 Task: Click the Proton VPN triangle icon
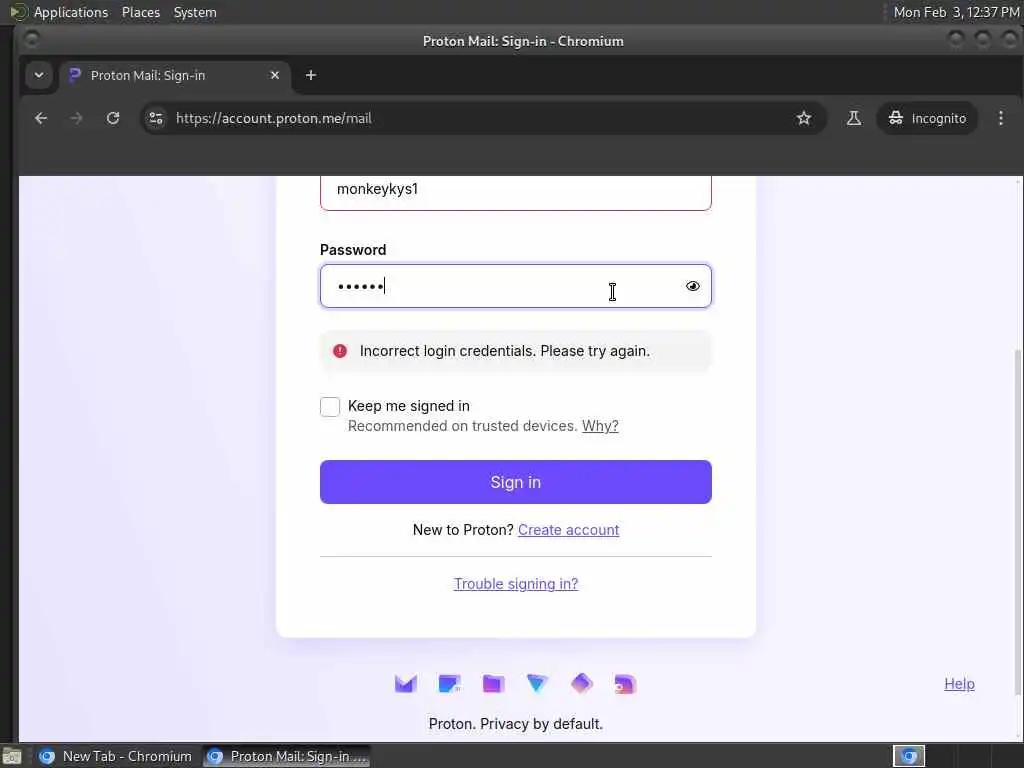537,684
